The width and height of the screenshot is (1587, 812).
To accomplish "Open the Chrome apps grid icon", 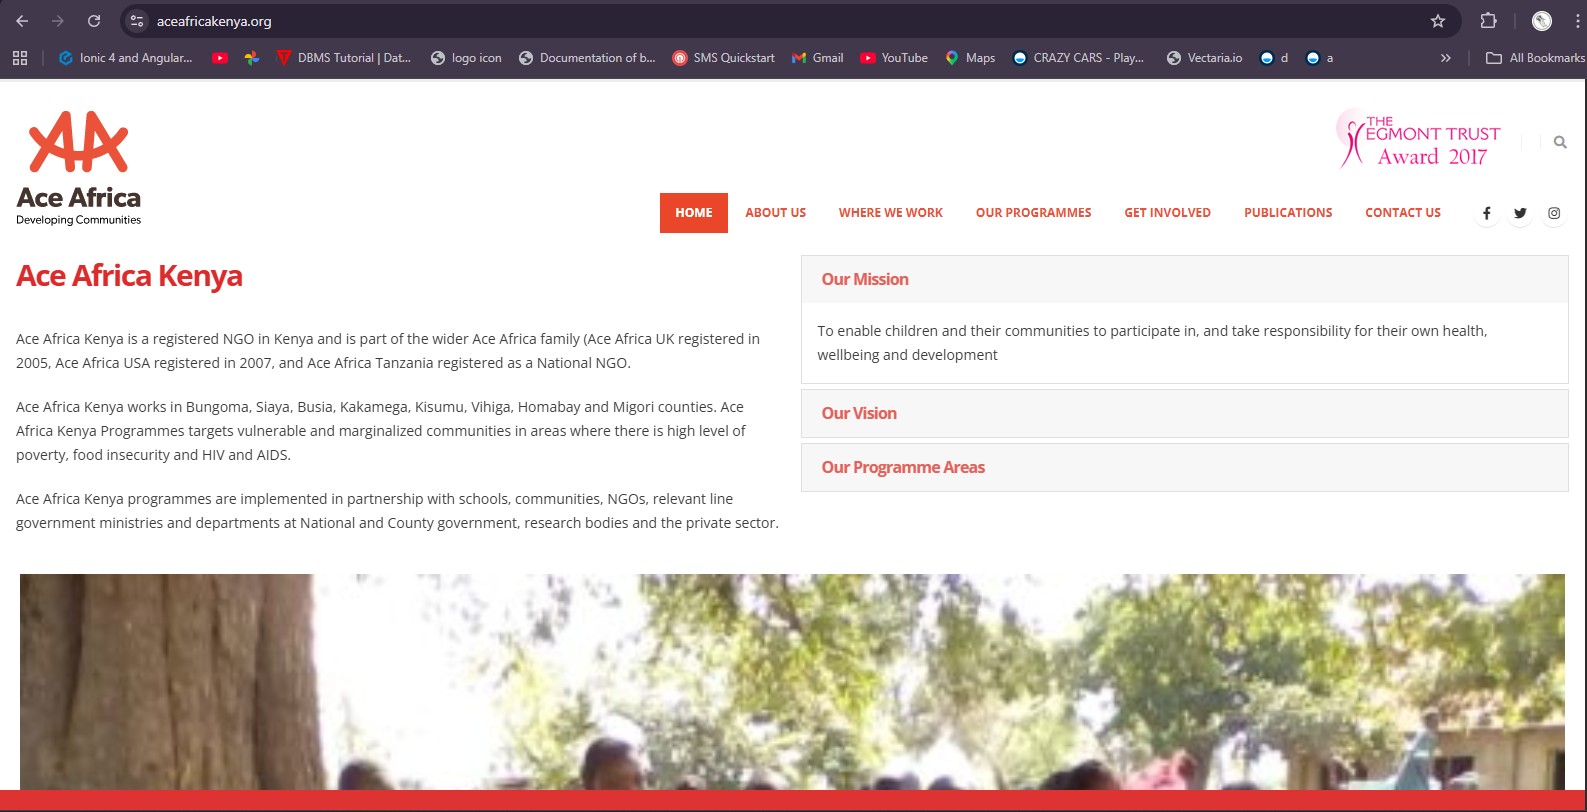I will tap(20, 58).
